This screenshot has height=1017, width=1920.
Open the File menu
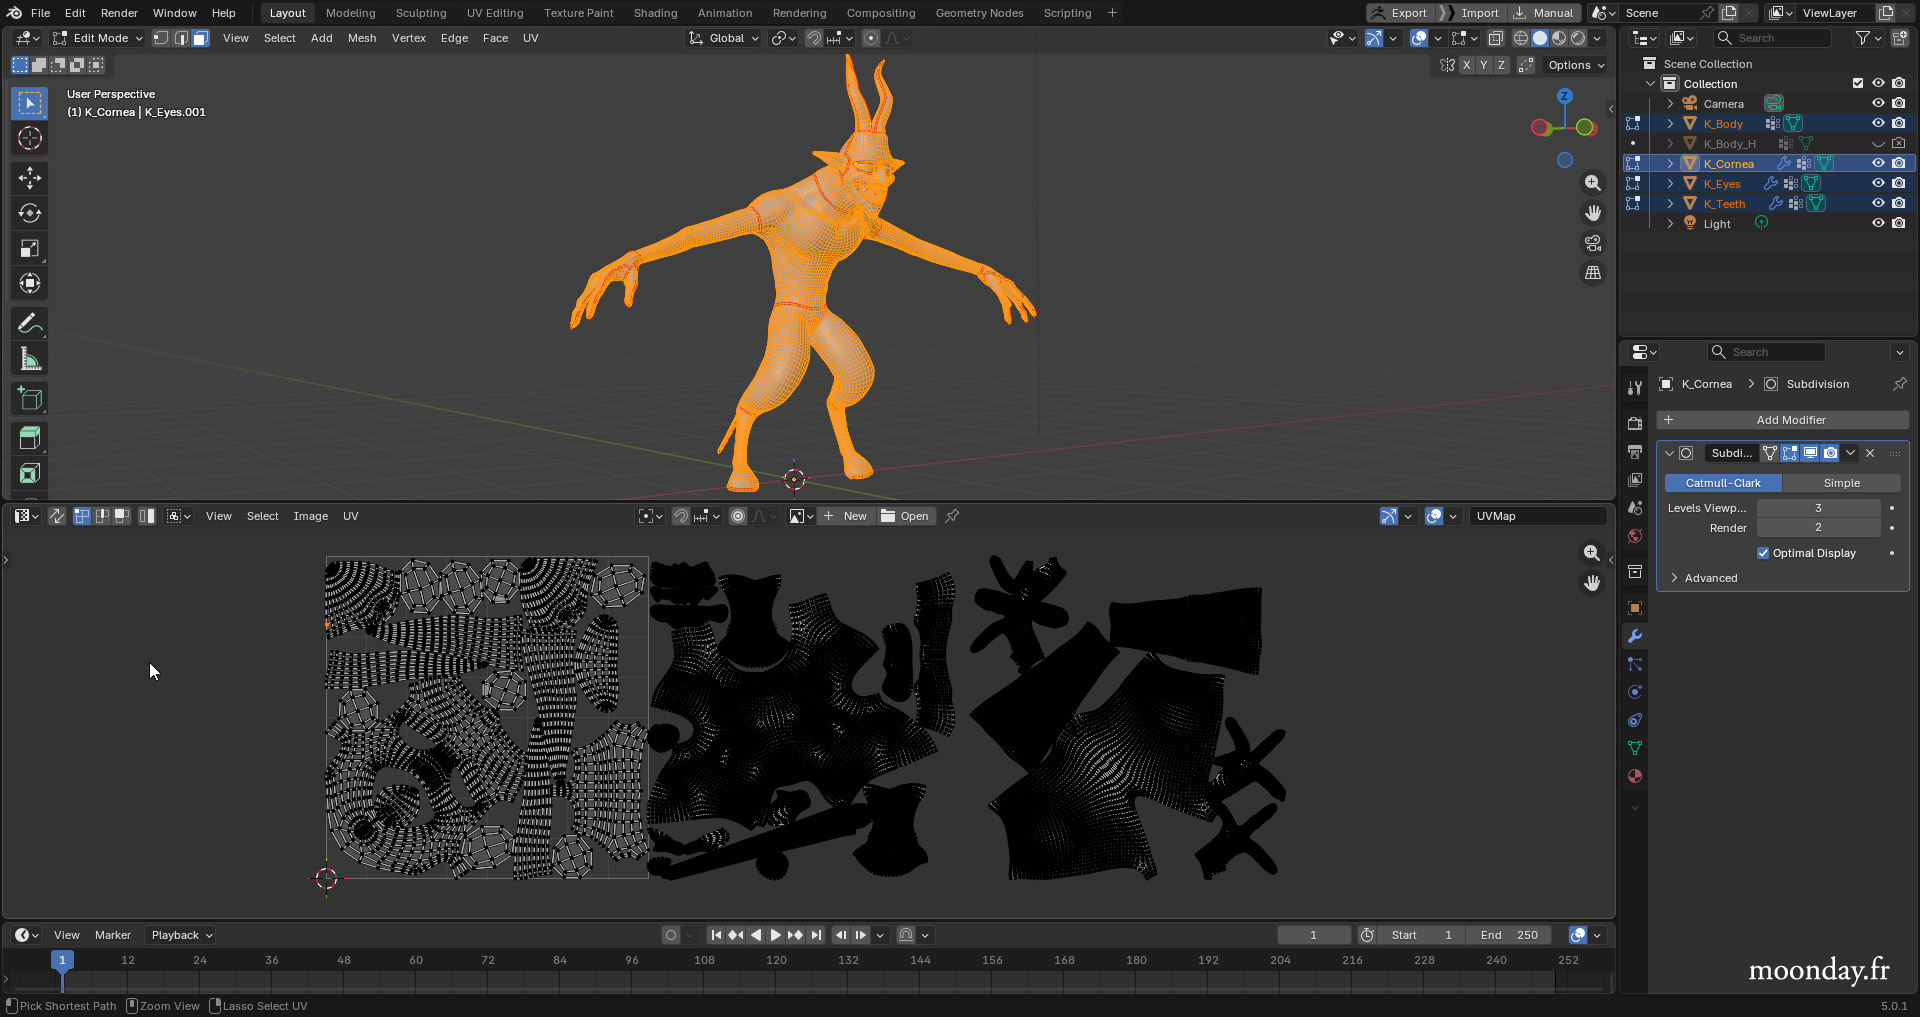pyautogui.click(x=40, y=13)
